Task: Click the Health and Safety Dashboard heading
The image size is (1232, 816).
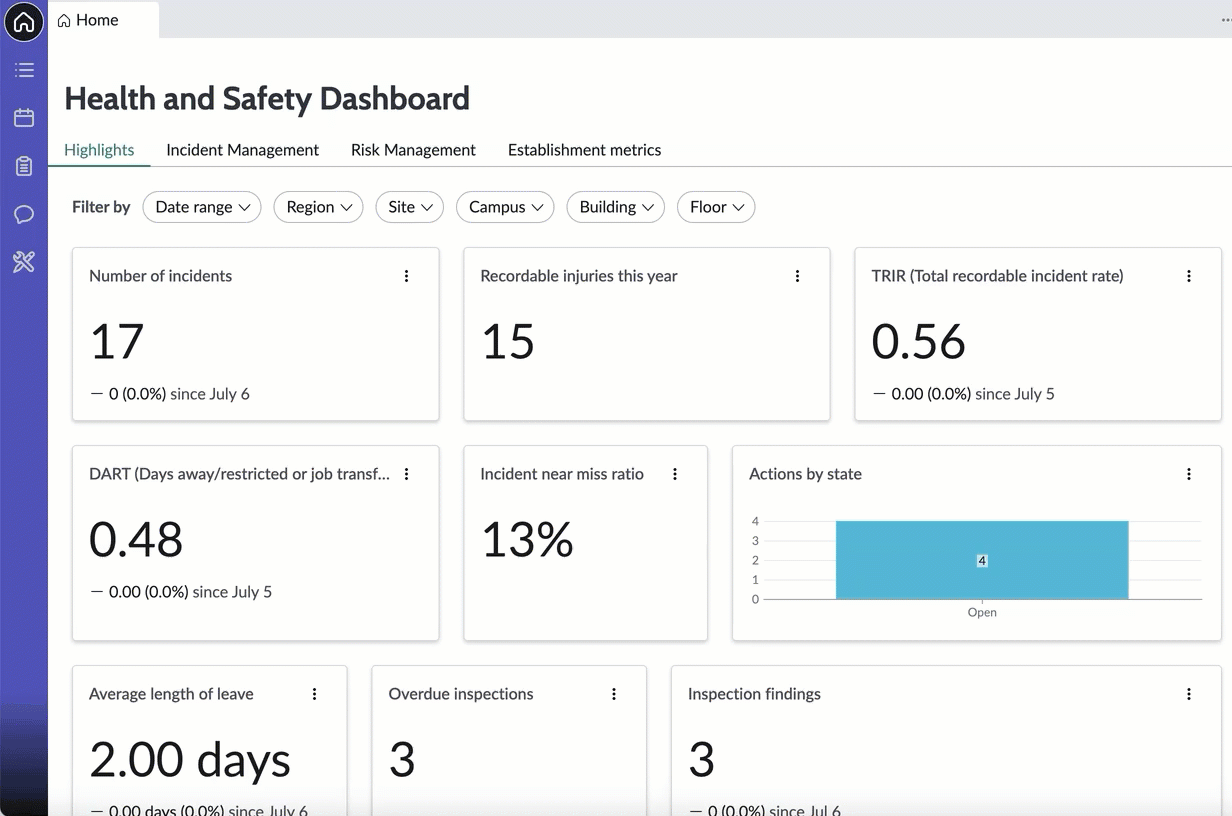Action: pyautogui.click(x=267, y=98)
